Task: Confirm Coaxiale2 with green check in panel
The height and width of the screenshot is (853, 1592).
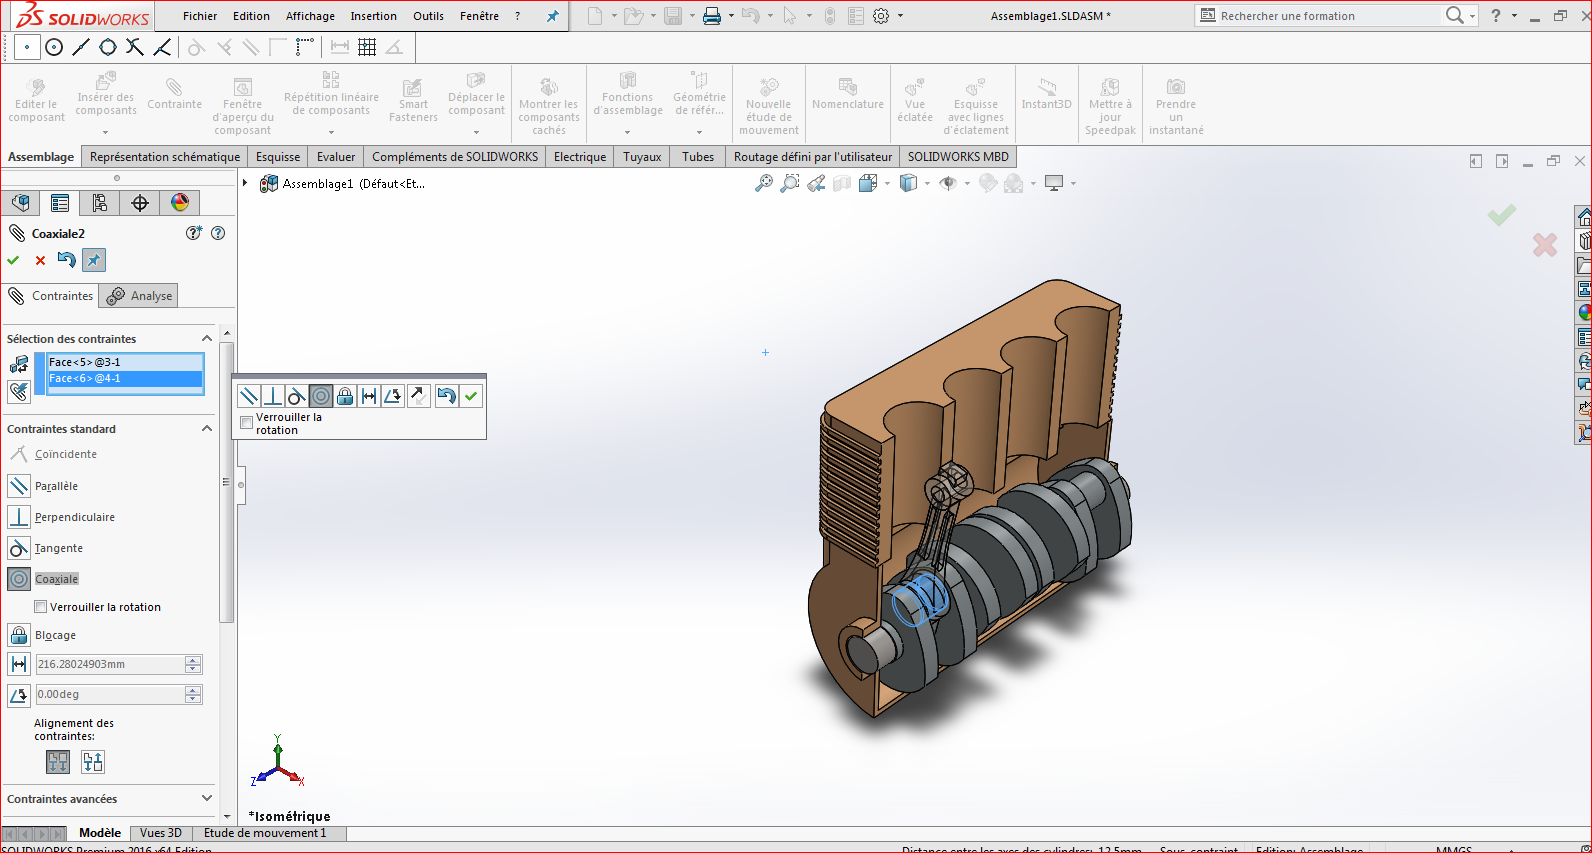Action: coord(13,260)
